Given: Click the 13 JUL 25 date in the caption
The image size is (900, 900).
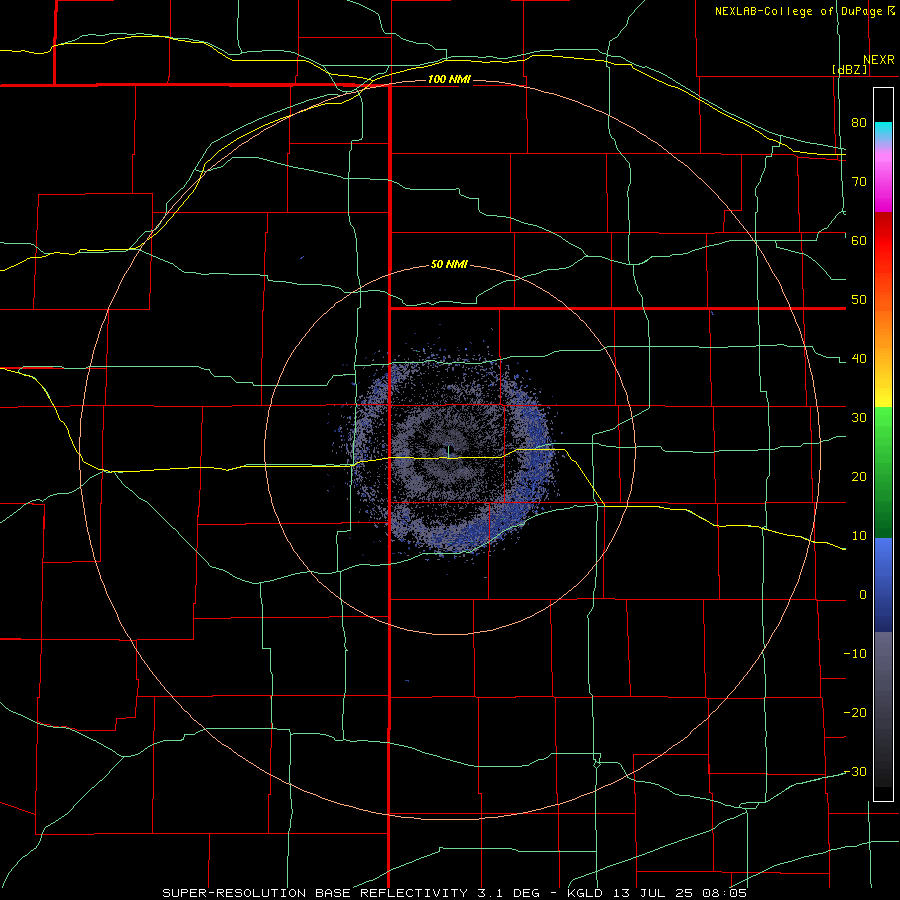Looking at the screenshot, I should coord(655,893).
